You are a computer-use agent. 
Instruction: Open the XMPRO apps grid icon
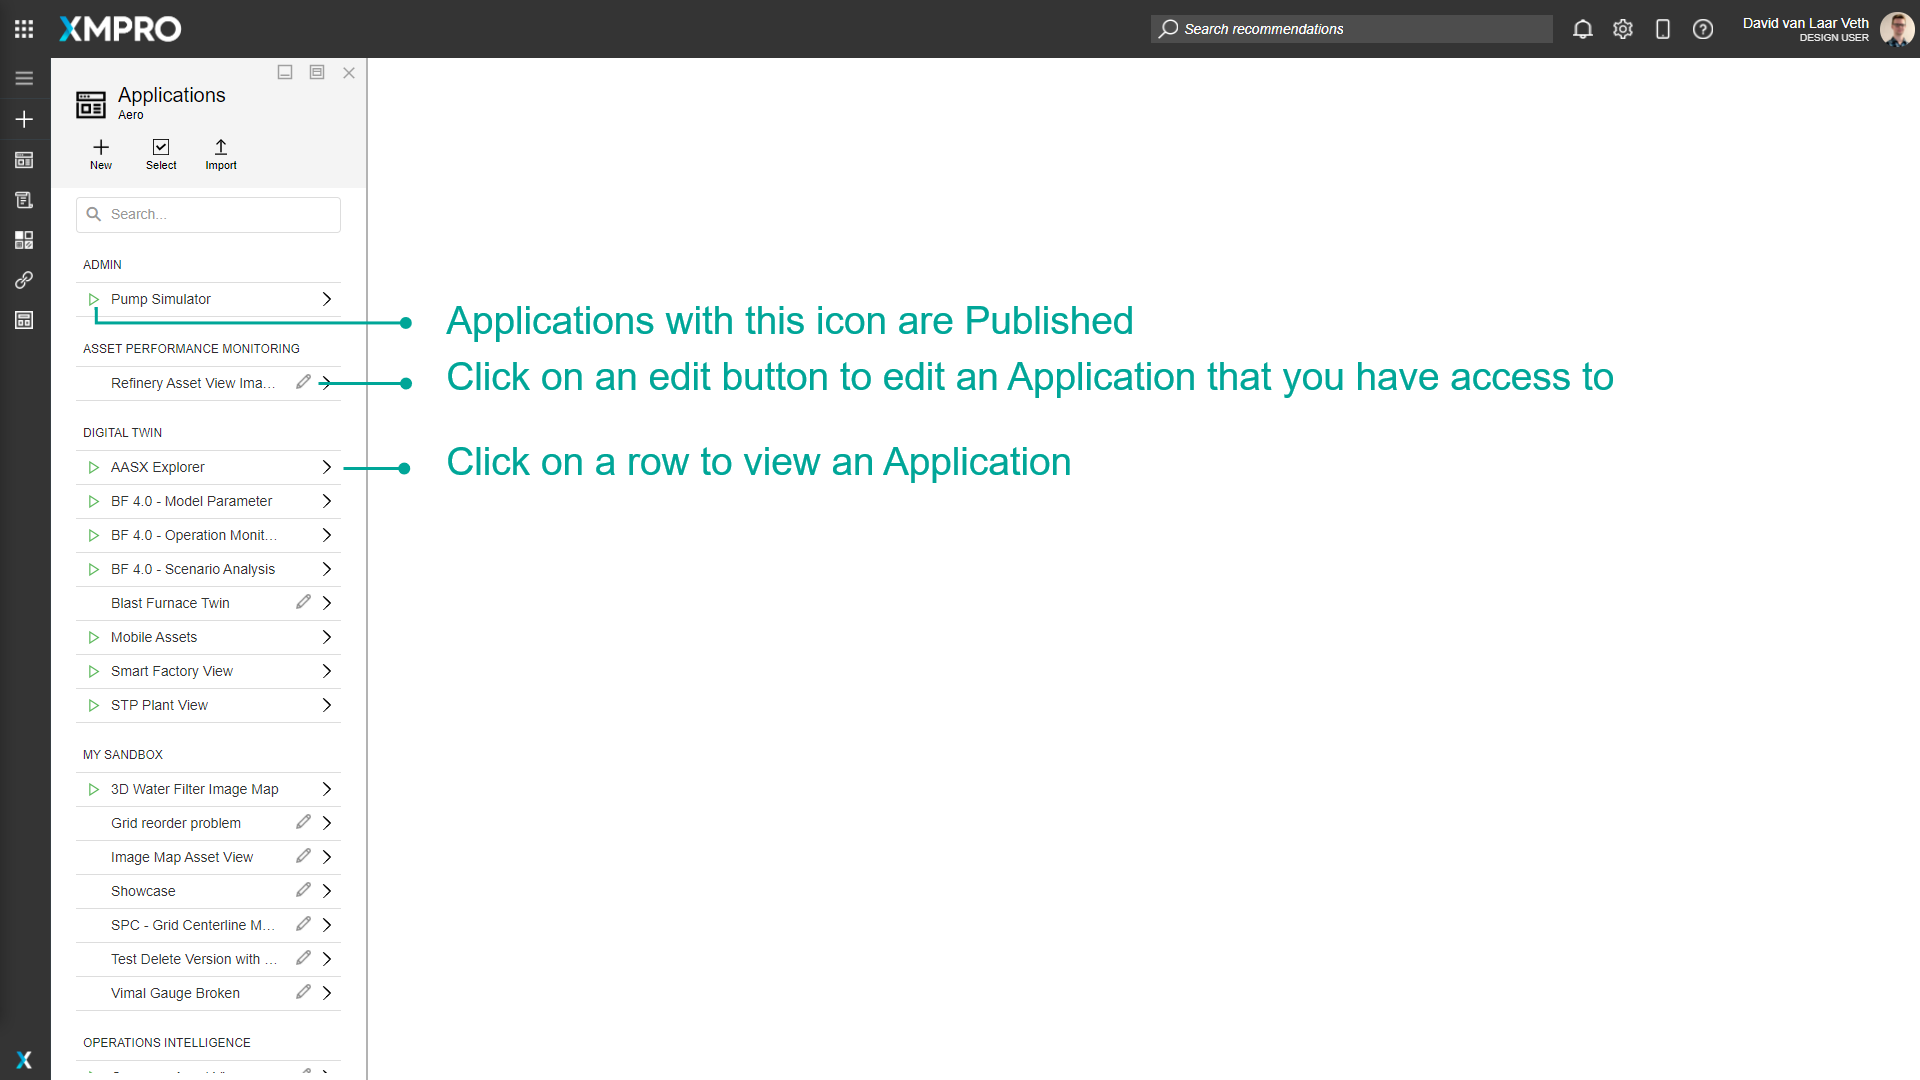pyautogui.click(x=23, y=28)
